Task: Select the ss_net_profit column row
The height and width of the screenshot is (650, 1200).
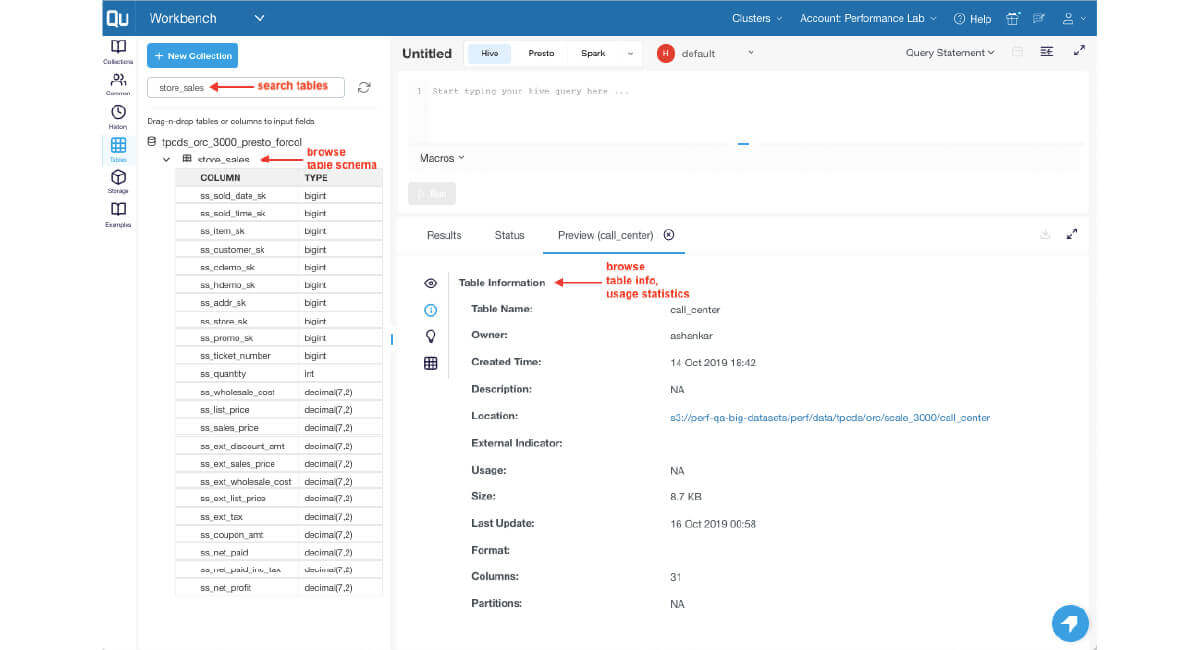Action: point(278,588)
